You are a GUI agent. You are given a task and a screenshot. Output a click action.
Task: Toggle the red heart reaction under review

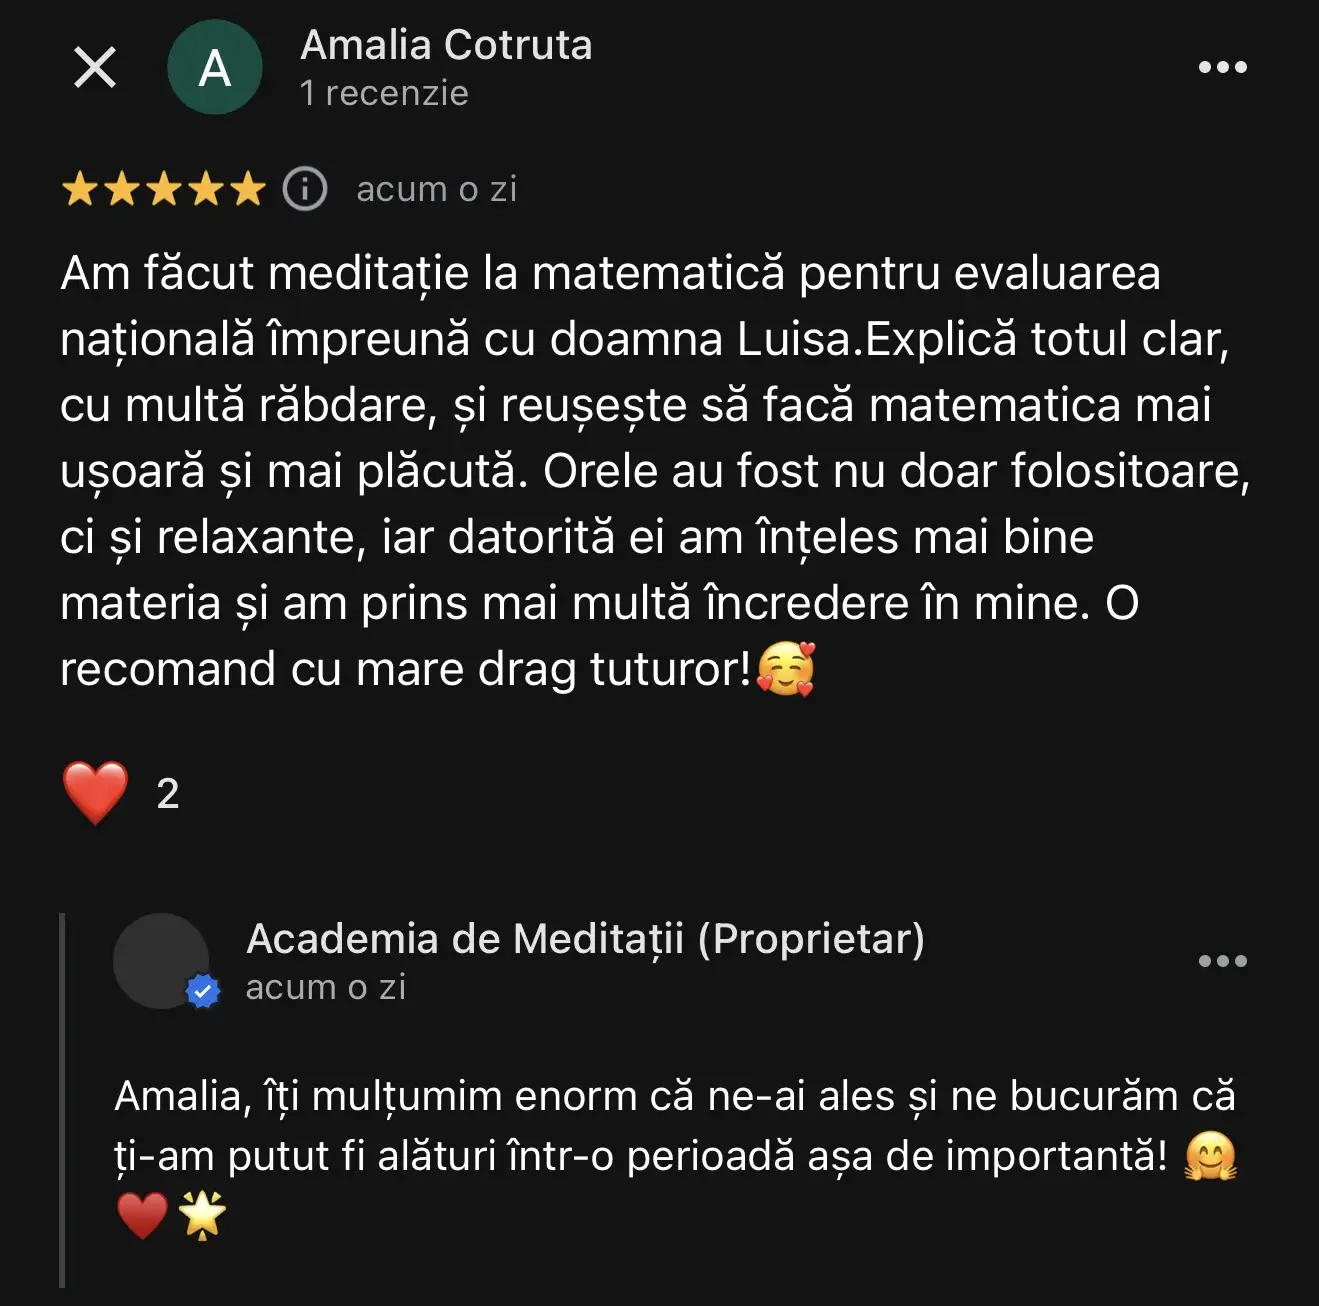[x=95, y=793]
